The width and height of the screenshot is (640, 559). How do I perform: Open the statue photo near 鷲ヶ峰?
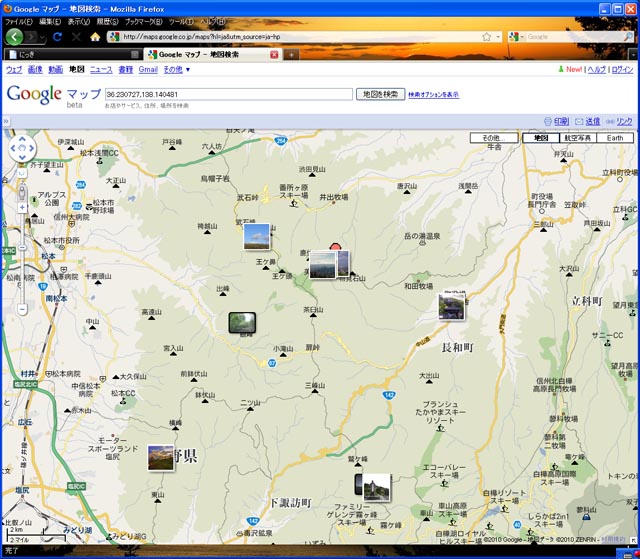coord(377,487)
